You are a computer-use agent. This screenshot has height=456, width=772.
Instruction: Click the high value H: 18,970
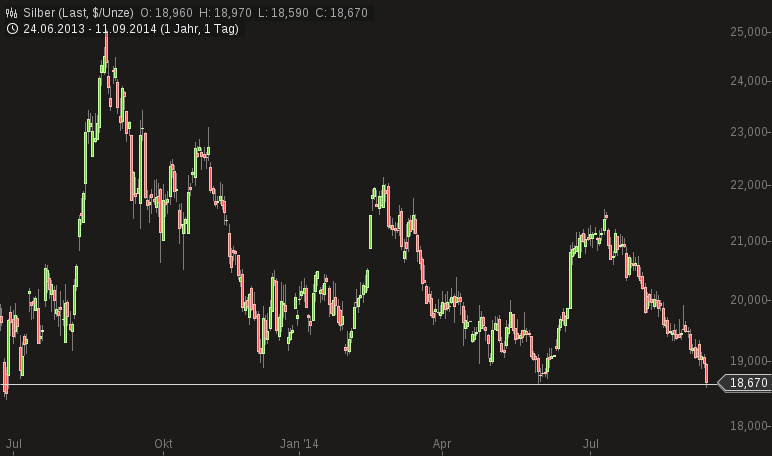tap(225, 13)
